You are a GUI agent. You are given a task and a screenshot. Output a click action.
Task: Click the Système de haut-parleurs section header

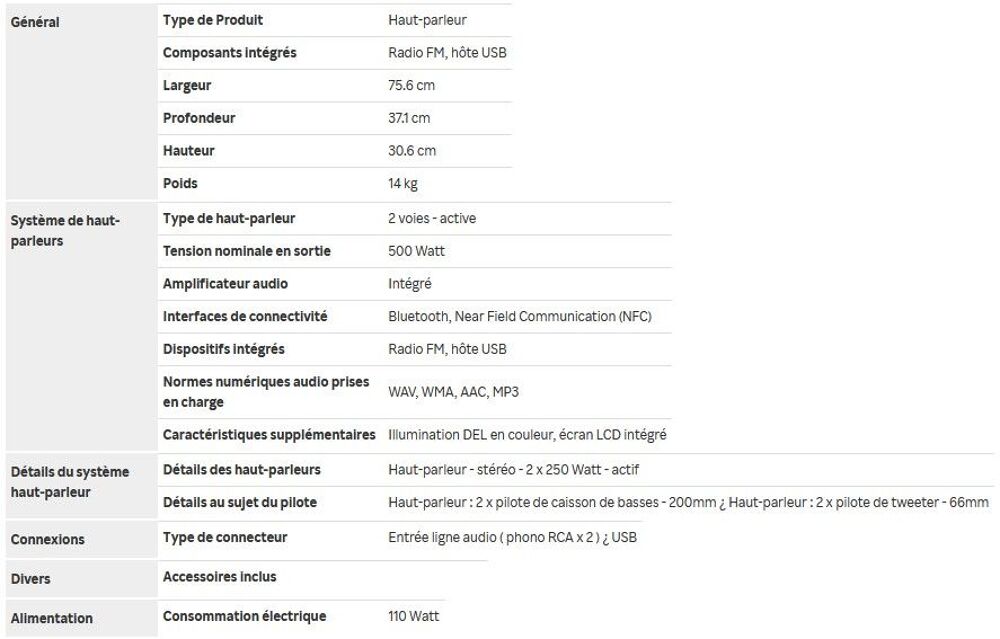click(65, 231)
